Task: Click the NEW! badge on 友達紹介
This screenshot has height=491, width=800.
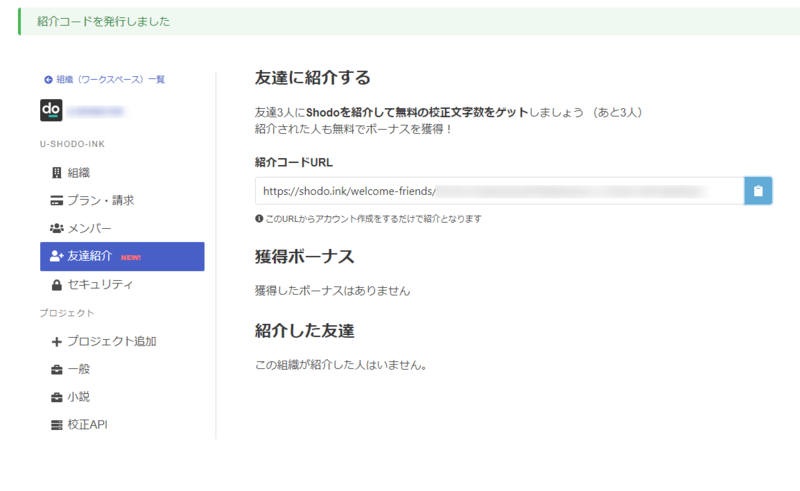Action: tap(131, 257)
